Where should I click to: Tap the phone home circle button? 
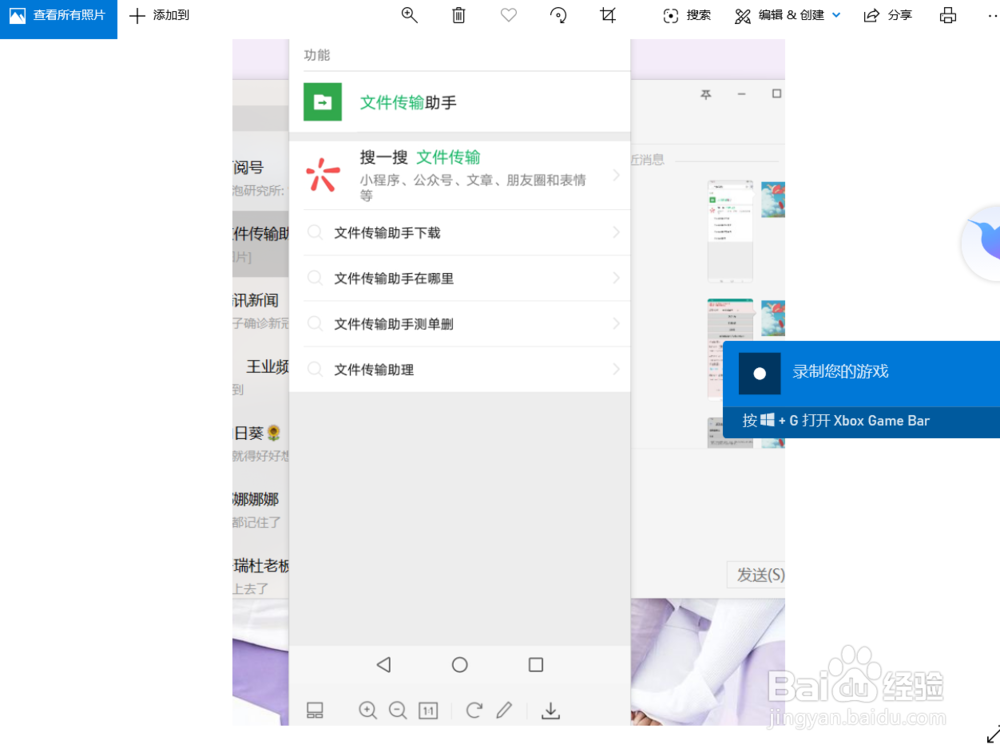click(x=460, y=665)
